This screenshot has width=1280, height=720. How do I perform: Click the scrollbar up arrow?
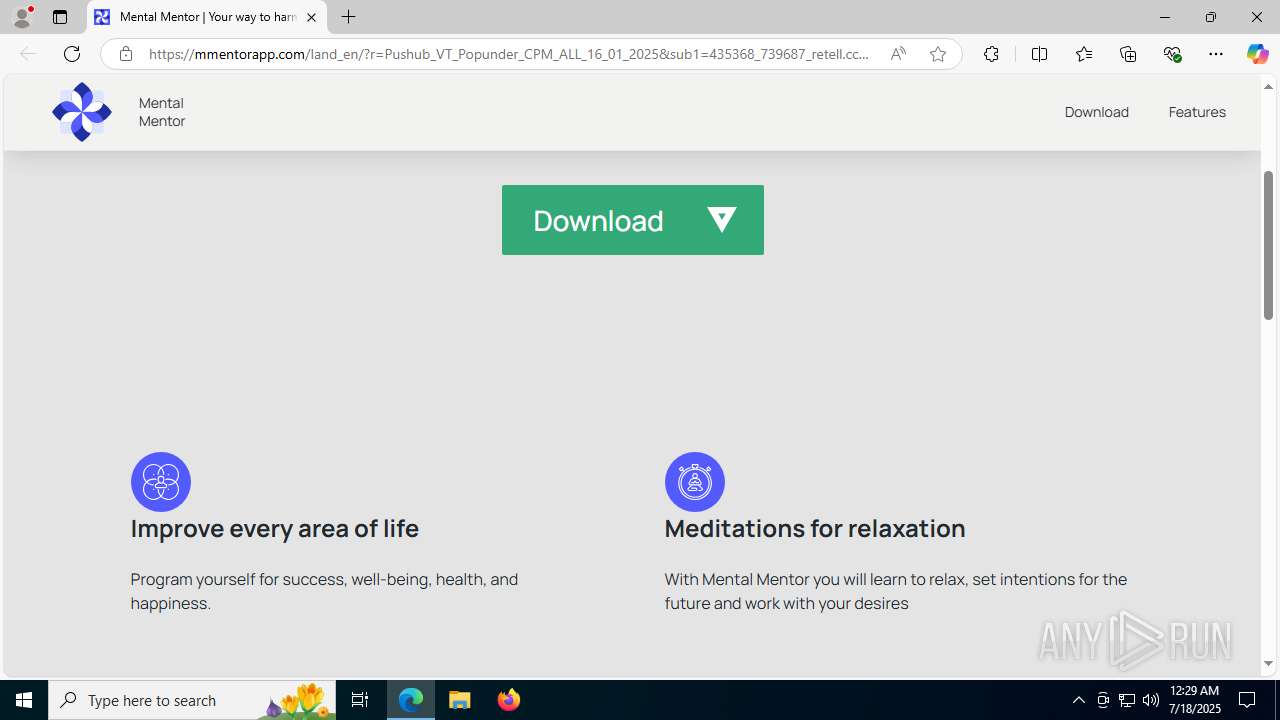pos(1268,87)
